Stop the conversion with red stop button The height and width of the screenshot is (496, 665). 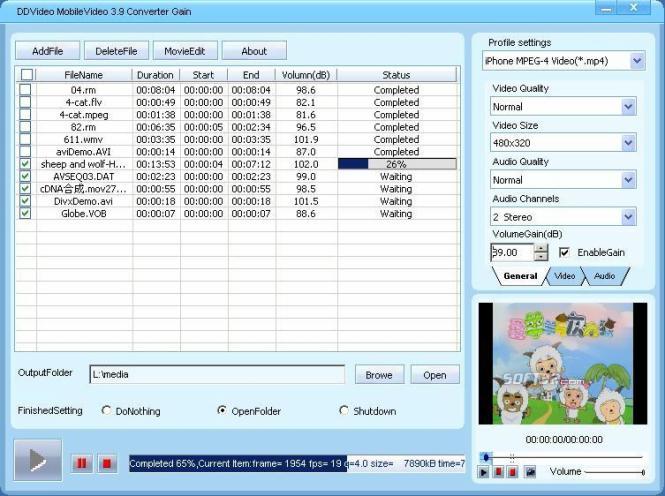[107, 463]
